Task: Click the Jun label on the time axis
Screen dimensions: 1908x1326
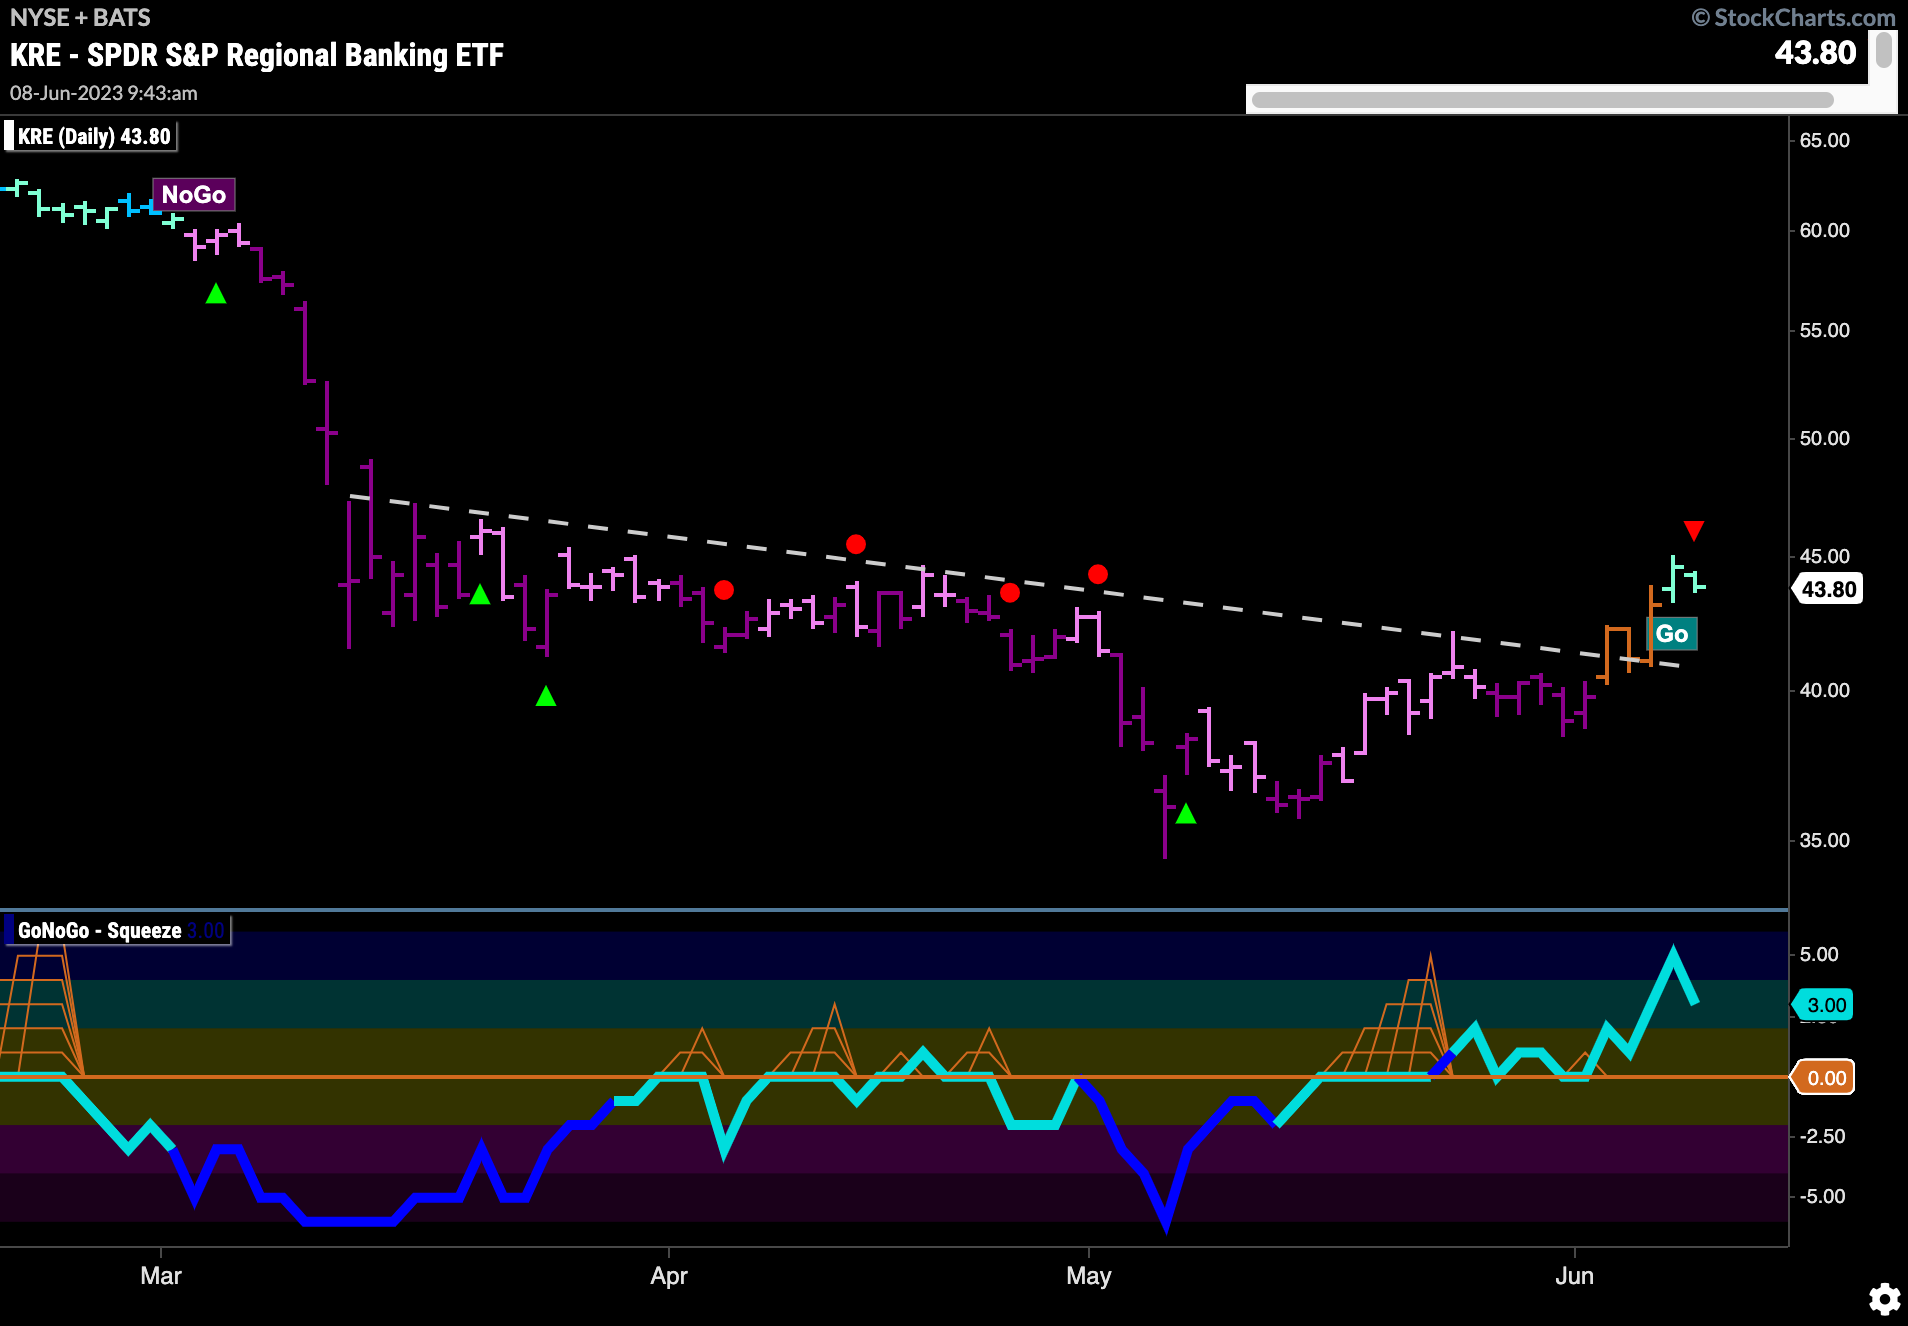Action: [x=1575, y=1276]
